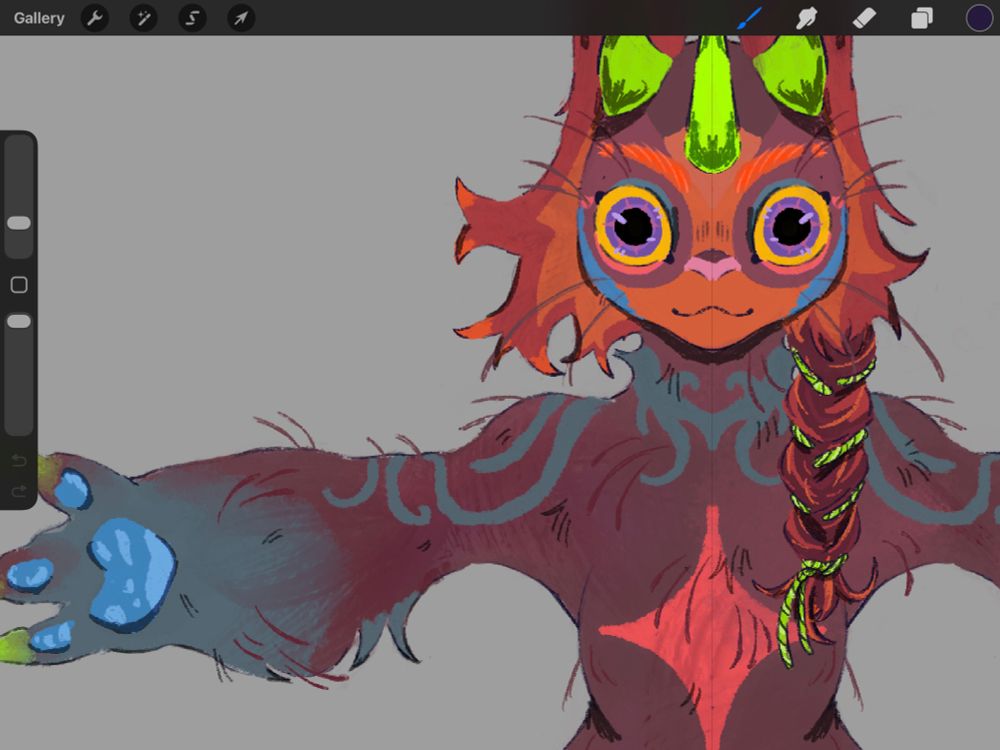Tap the sidebar modify square button

[x=17, y=285]
